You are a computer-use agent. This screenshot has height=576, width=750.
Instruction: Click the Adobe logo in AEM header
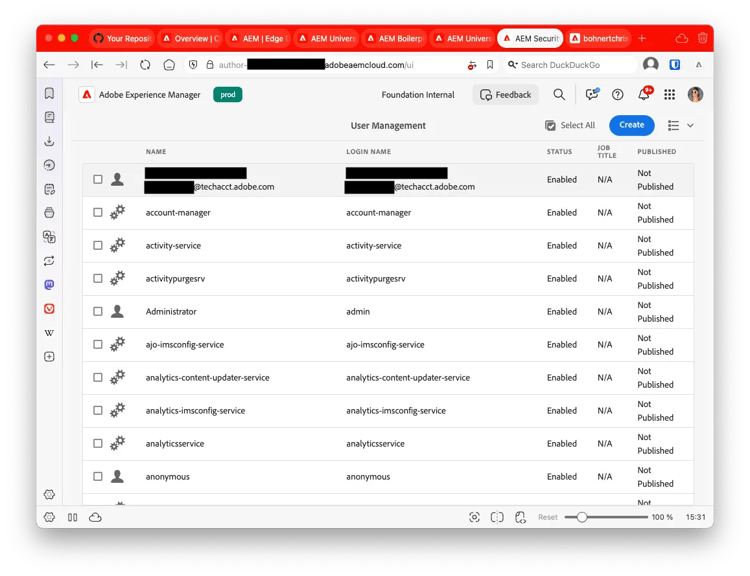[86, 95]
